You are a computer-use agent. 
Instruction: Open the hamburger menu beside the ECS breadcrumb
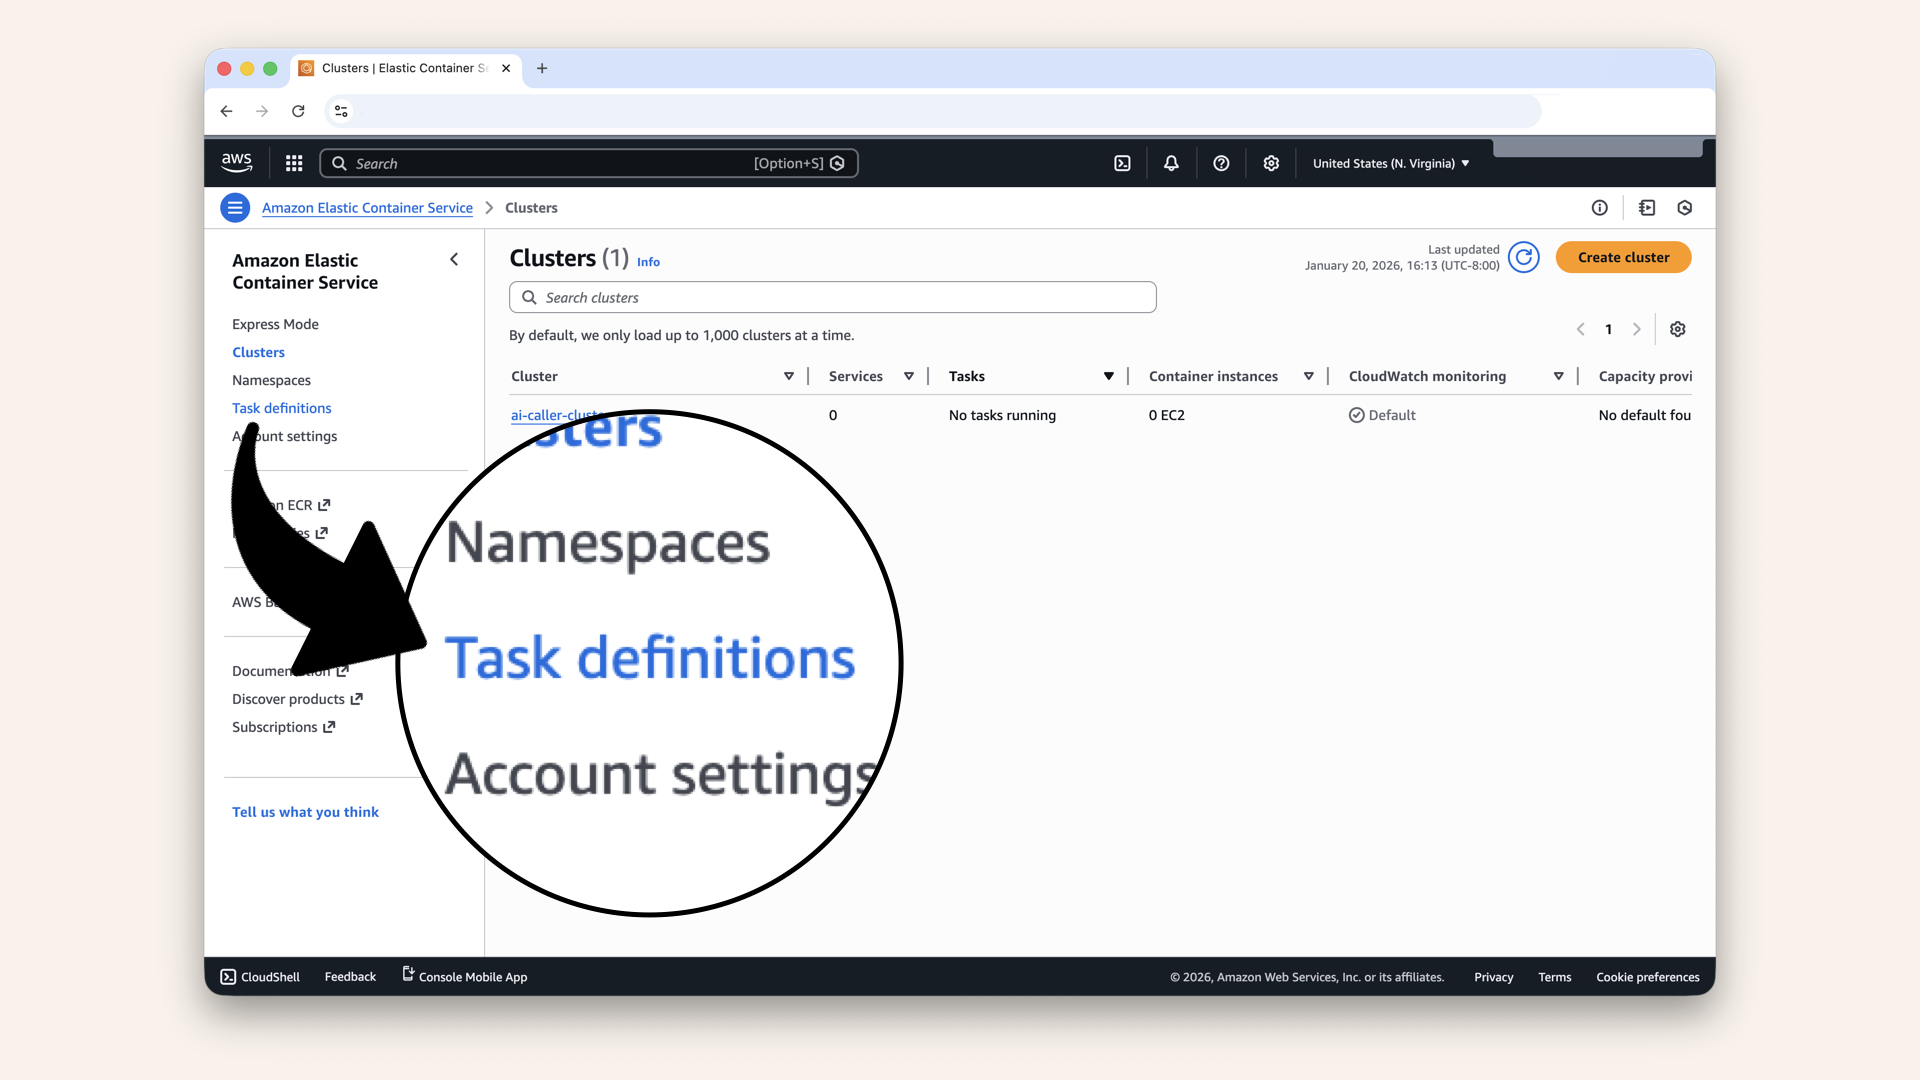coord(235,208)
